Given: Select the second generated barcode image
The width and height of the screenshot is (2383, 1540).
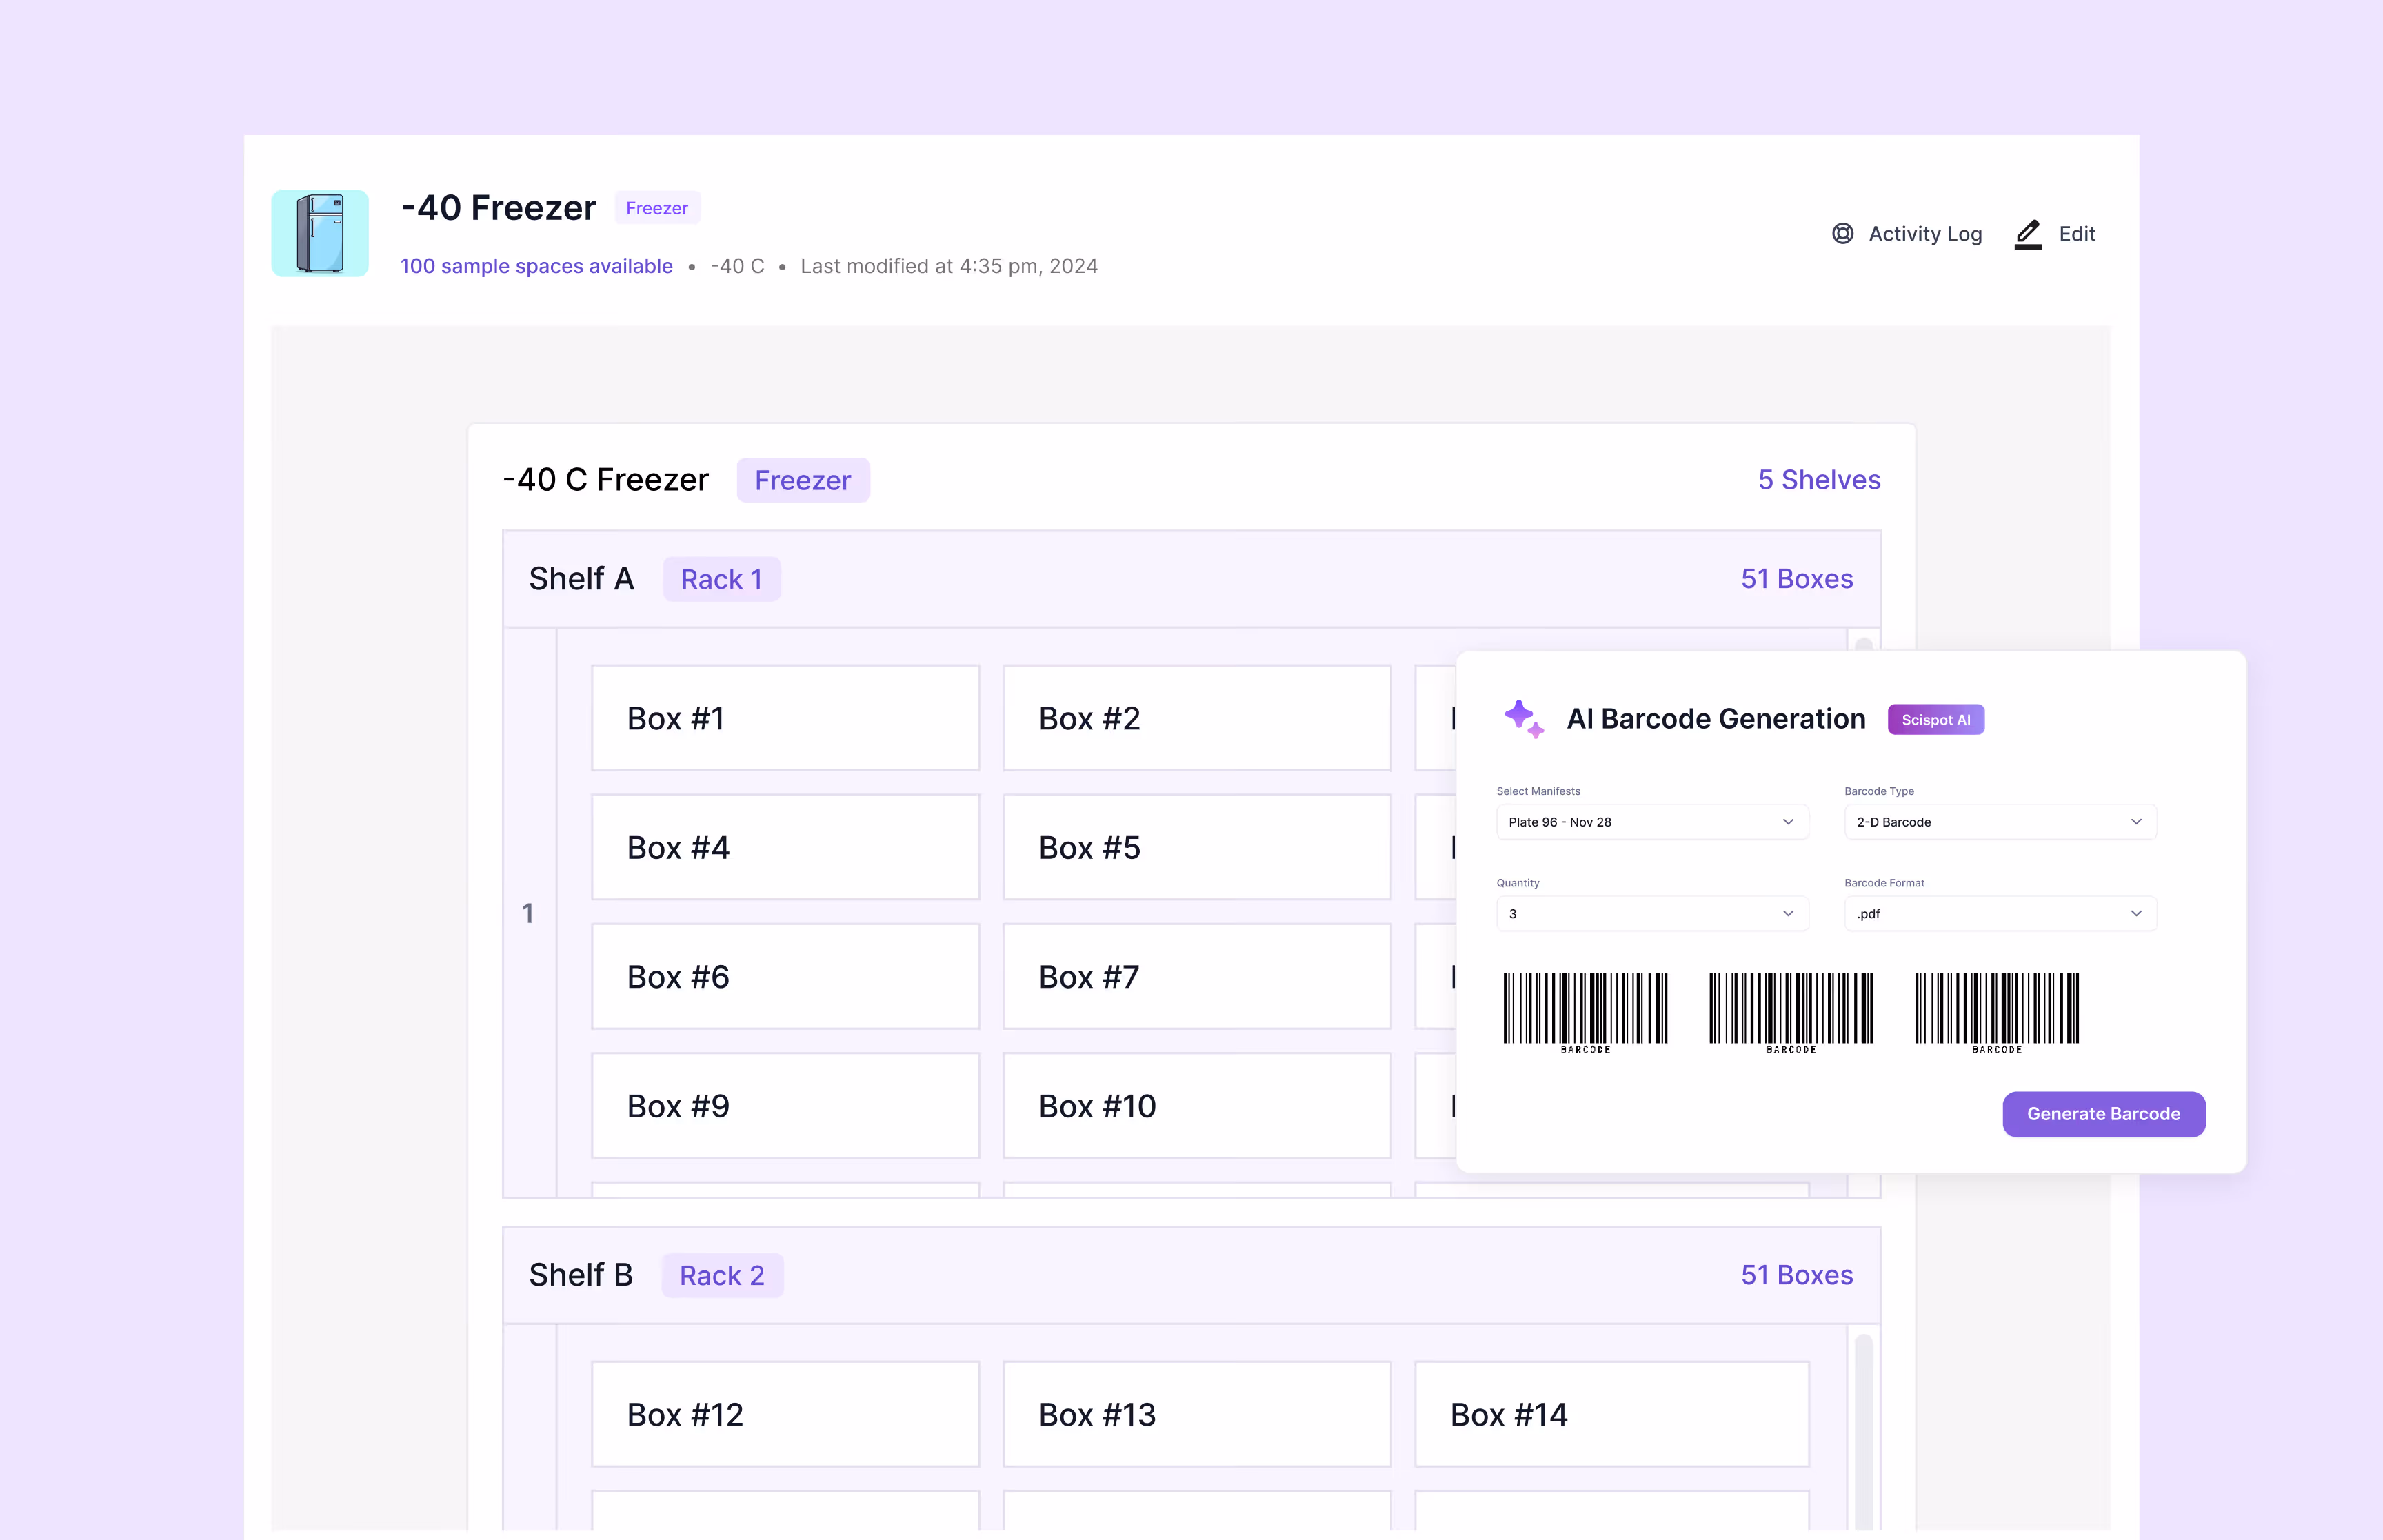Looking at the screenshot, I should click(x=1790, y=1010).
